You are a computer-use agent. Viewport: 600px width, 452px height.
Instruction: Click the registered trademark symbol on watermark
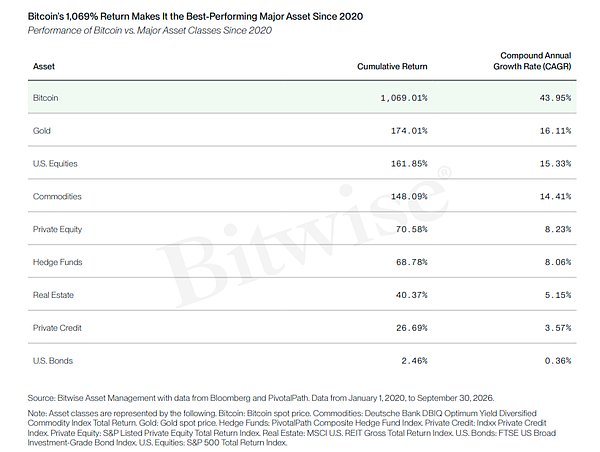[443, 172]
